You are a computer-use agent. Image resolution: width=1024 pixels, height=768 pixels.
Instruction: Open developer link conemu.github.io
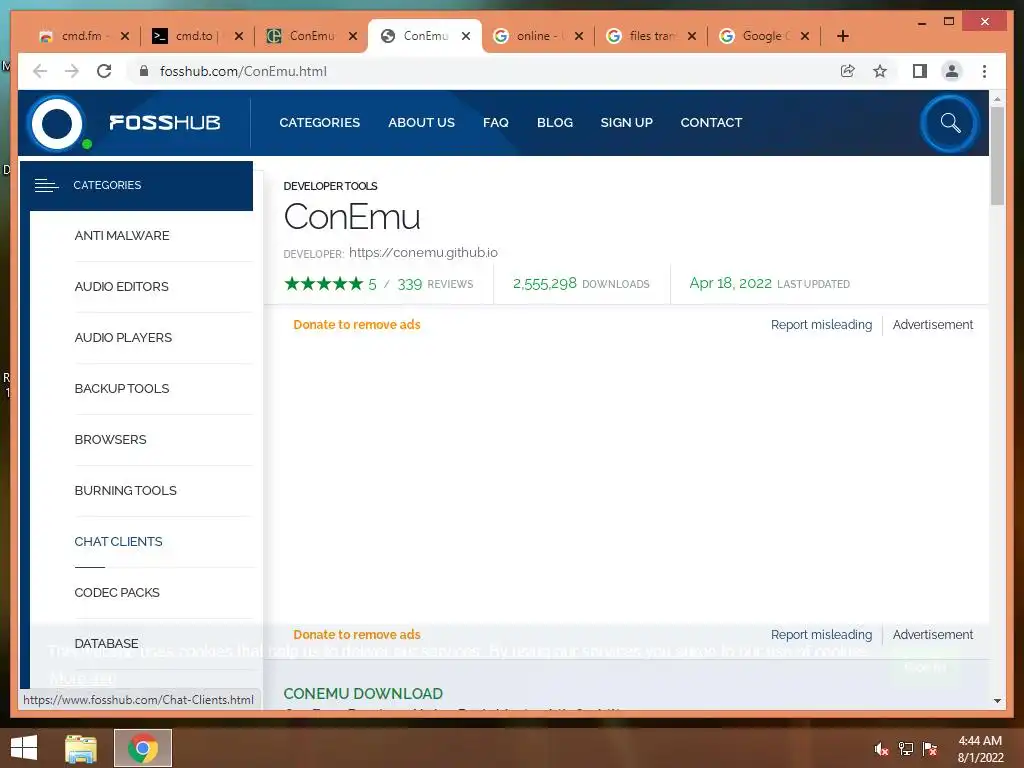423,252
